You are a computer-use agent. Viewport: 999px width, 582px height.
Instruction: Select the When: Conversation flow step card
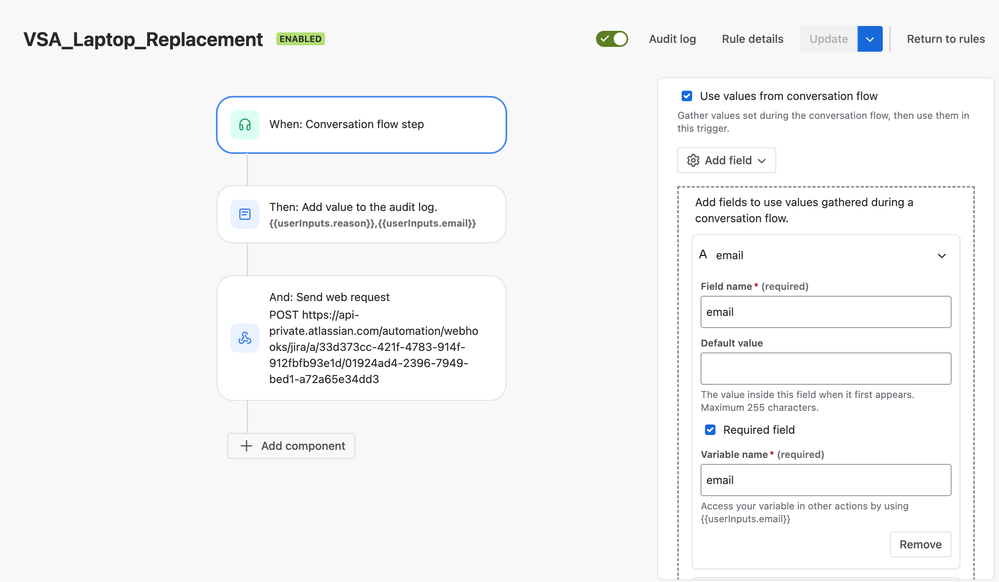coord(361,125)
